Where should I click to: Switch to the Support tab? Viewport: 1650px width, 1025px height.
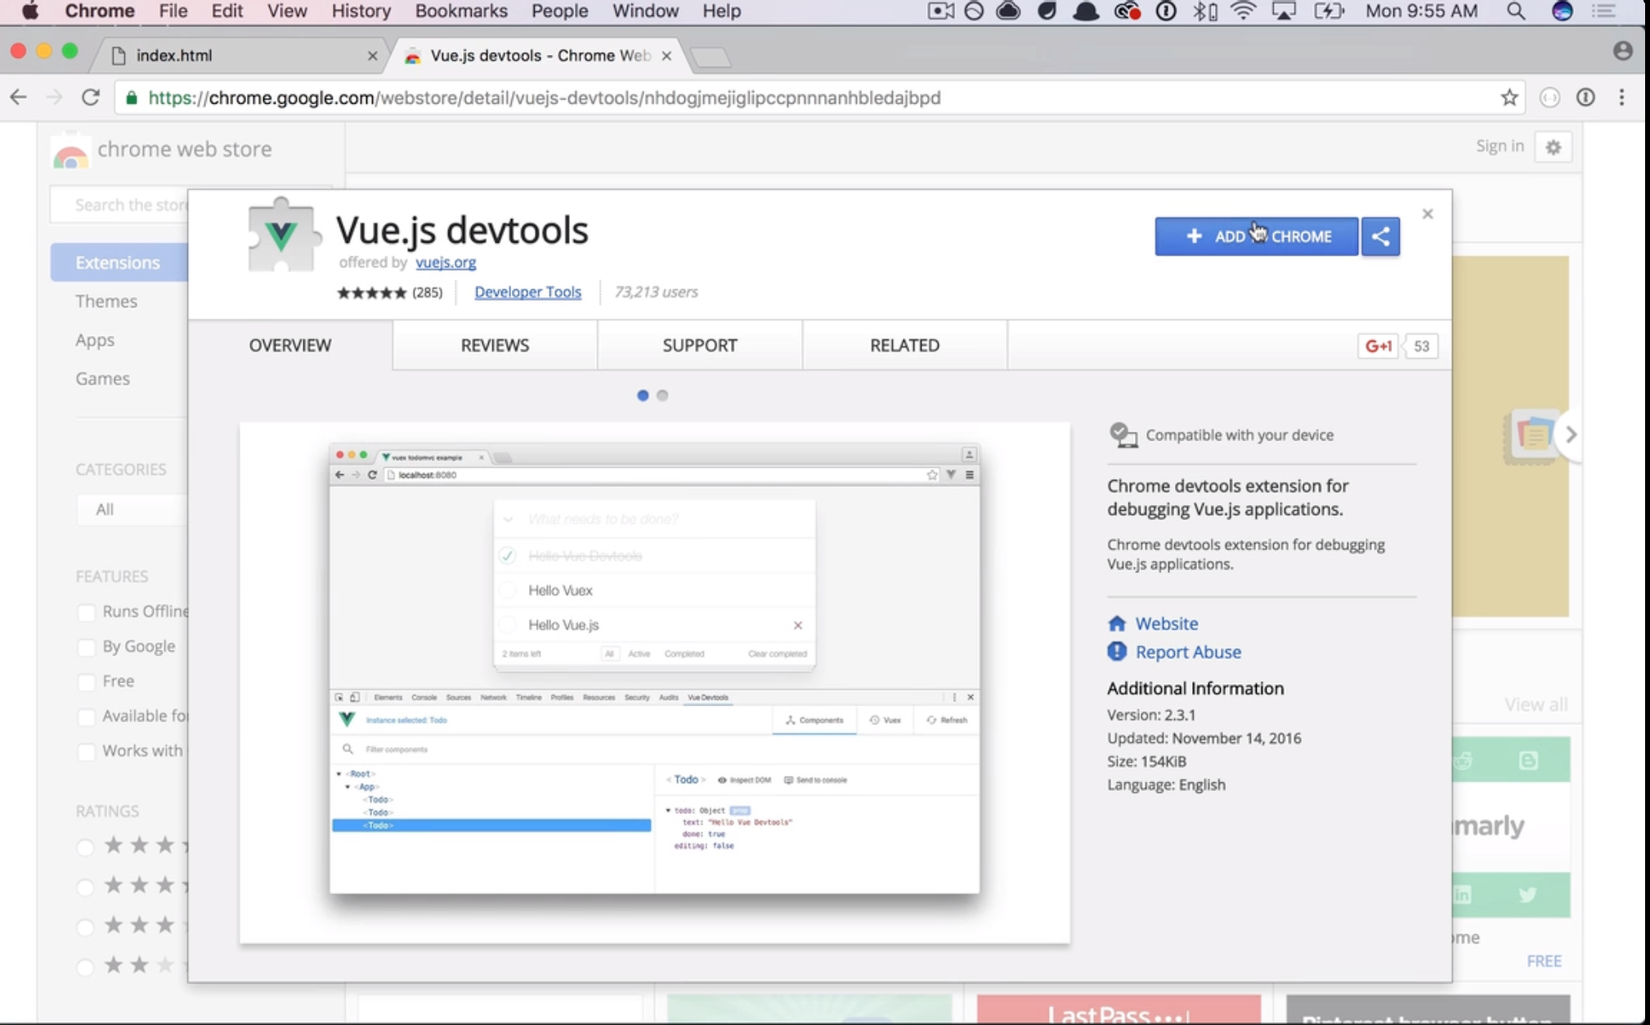pos(700,345)
